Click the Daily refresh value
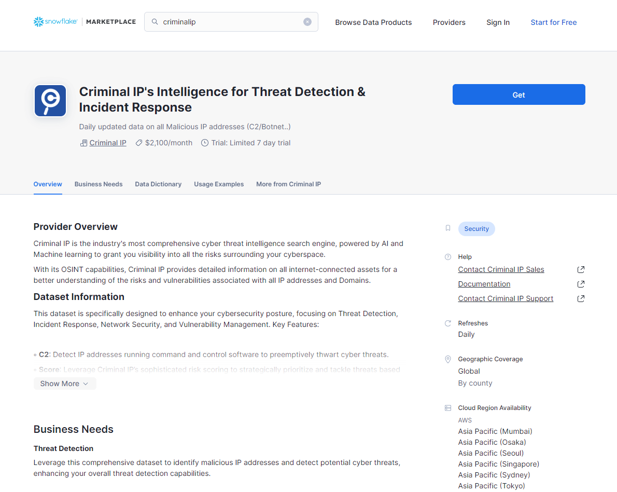Image resolution: width=617 pixels, height=492 pixels. click(466, 335)
